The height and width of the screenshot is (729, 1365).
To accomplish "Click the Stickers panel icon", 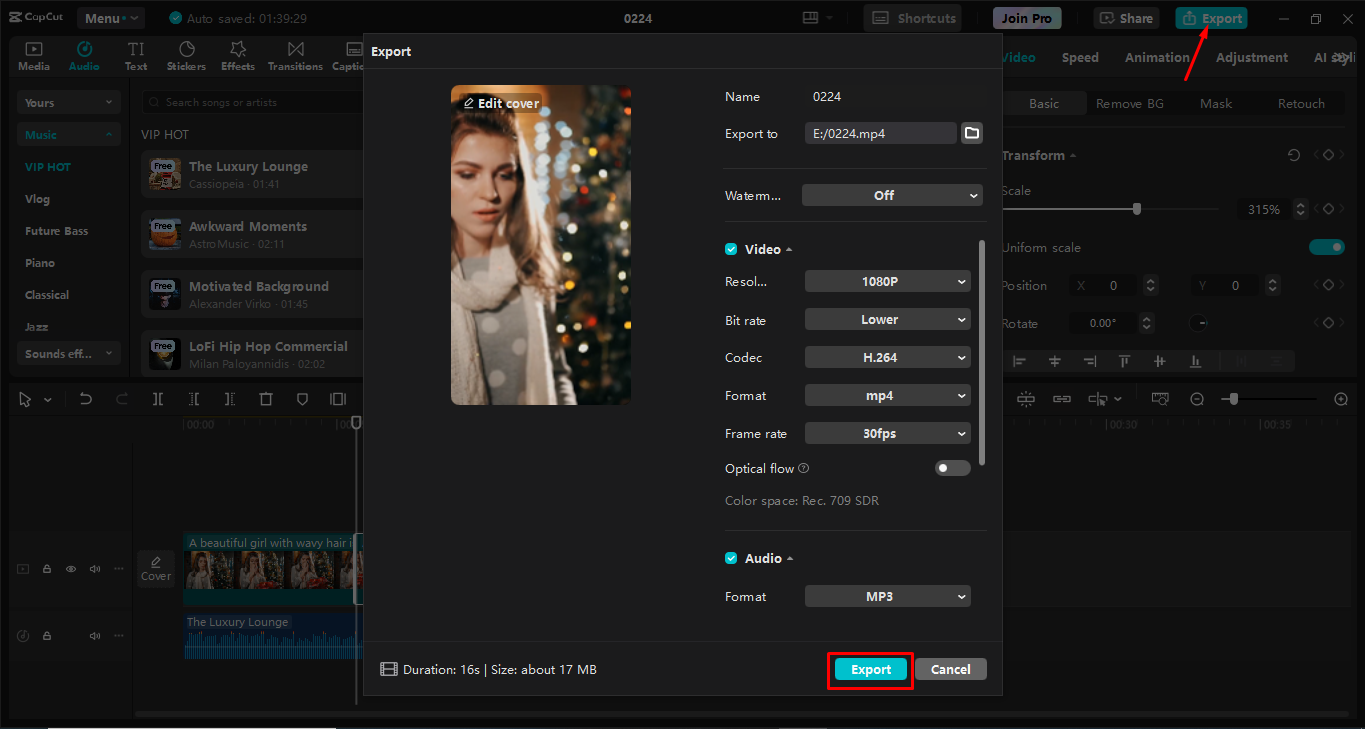I will [186, 56].
